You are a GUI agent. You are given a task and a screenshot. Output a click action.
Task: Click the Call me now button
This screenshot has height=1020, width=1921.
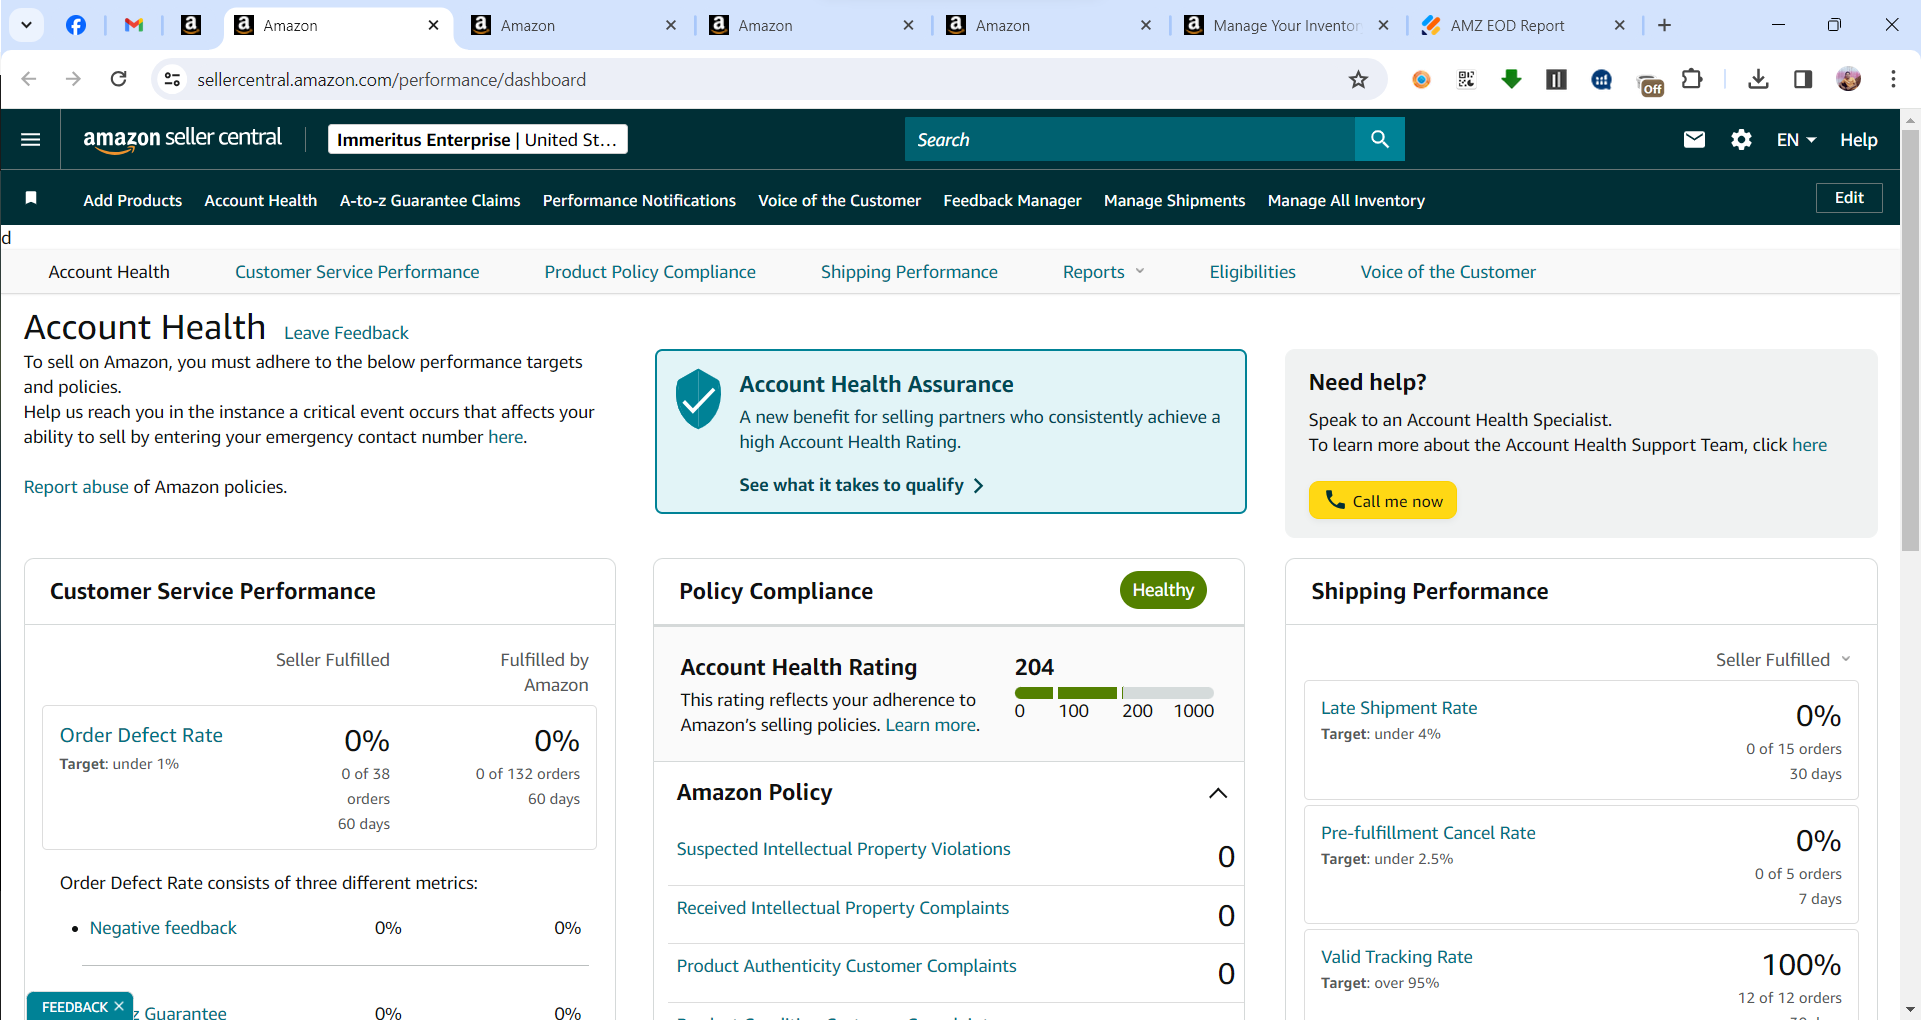click(1383, 500)
